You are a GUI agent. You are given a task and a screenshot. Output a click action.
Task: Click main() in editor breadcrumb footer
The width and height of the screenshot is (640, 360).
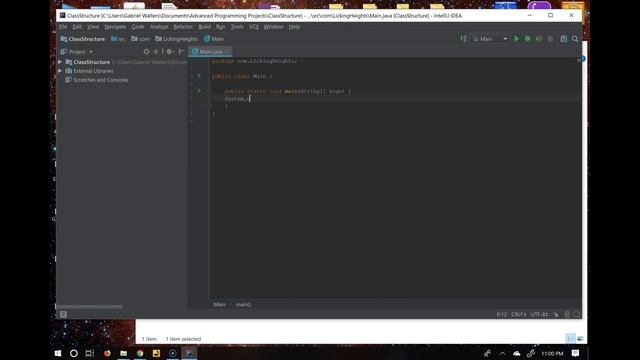pyautogui.click(x=243, y=304)
